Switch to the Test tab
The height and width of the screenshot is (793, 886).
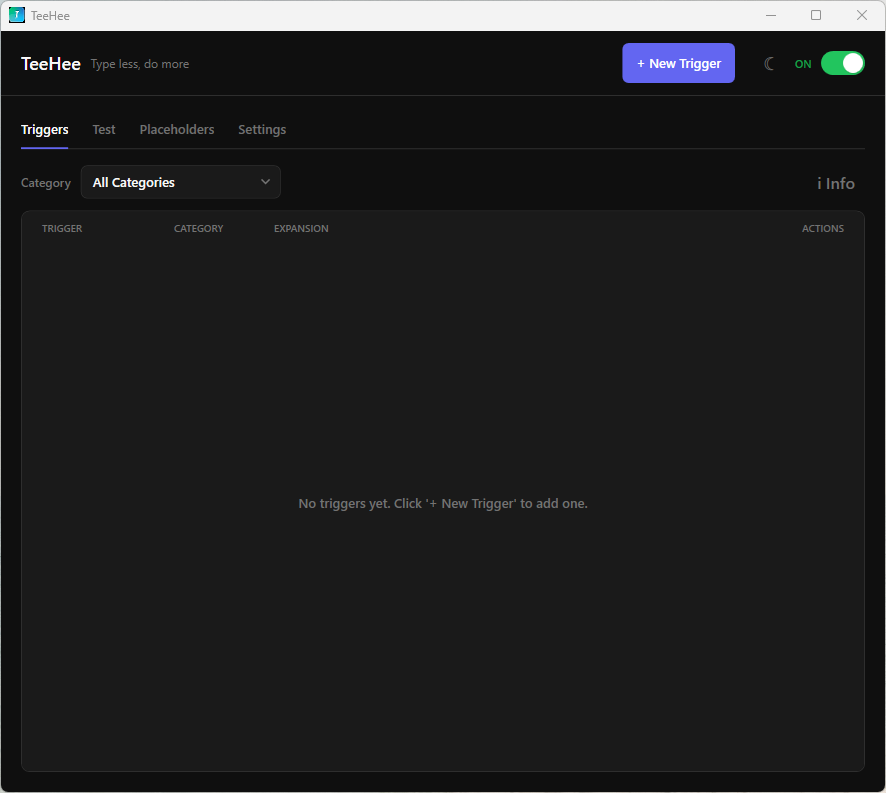pyautogui.click(x=103, y=129)
